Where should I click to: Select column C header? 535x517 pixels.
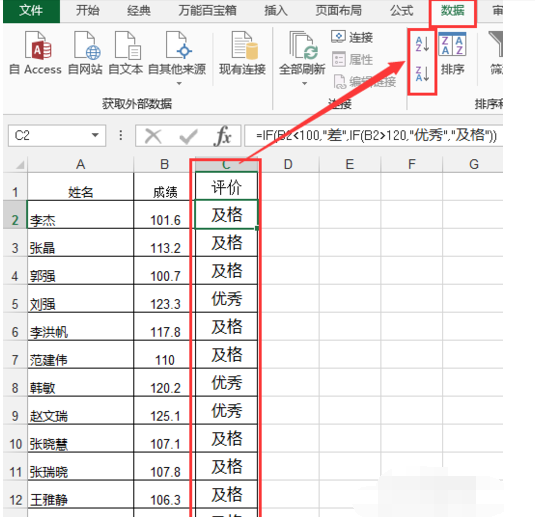226,165
